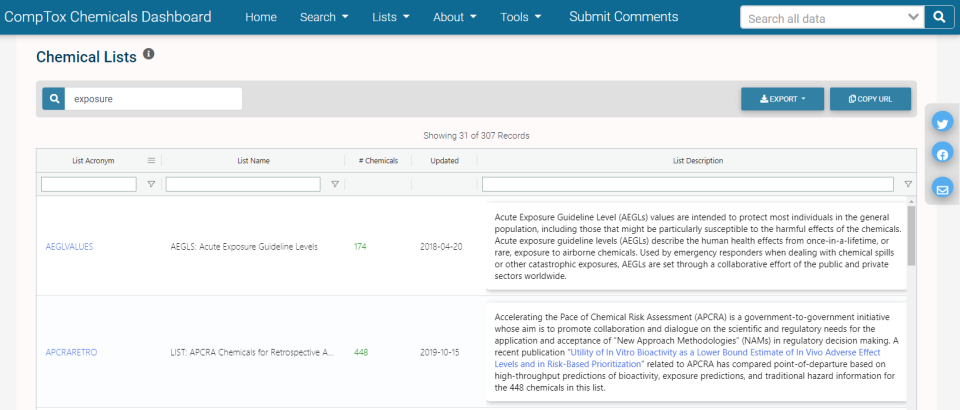960x410 pixels.
Task: Expand the Search all data dropdown chevron
Action: pos(914,17)
